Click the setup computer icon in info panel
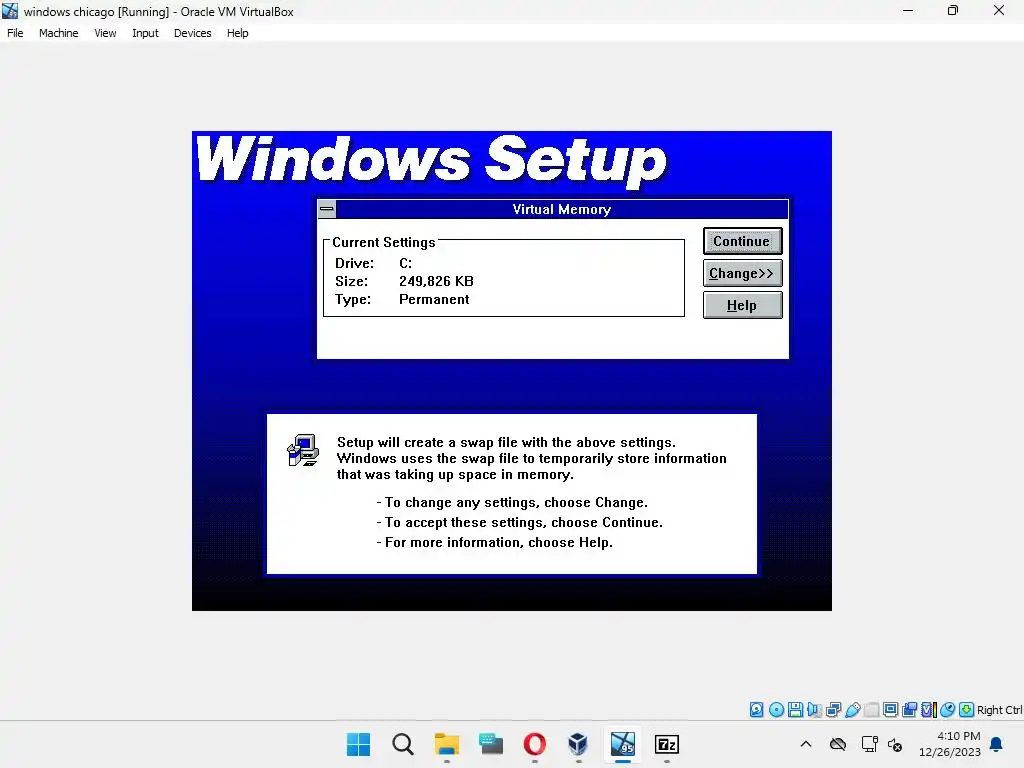Viewport: 1024px width, 768px height. pos(303,450)
